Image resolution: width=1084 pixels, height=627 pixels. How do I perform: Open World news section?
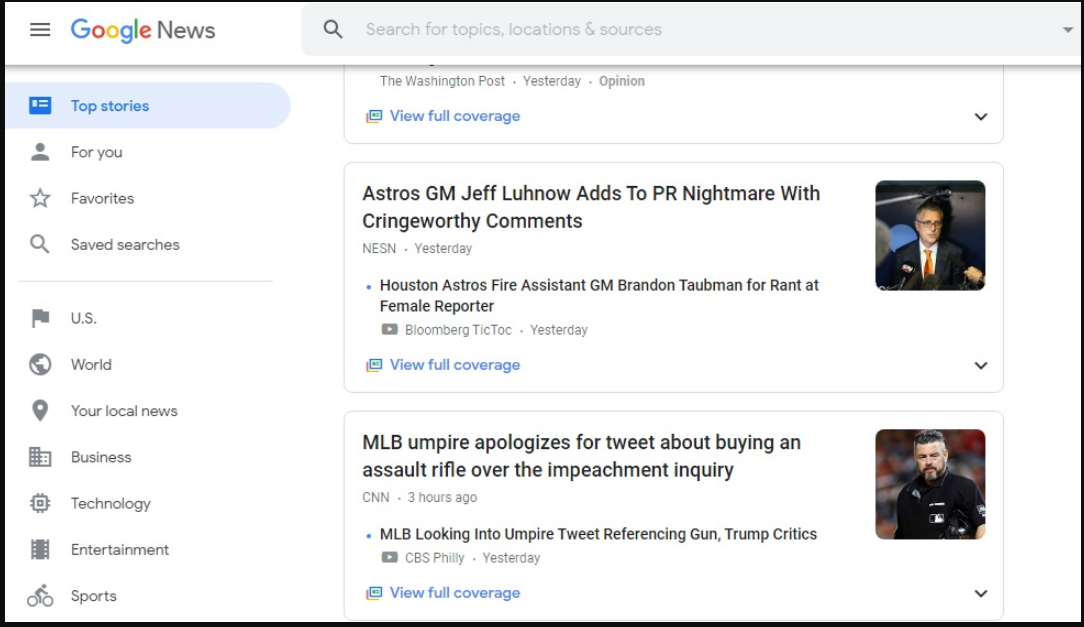tap(91, 364)
